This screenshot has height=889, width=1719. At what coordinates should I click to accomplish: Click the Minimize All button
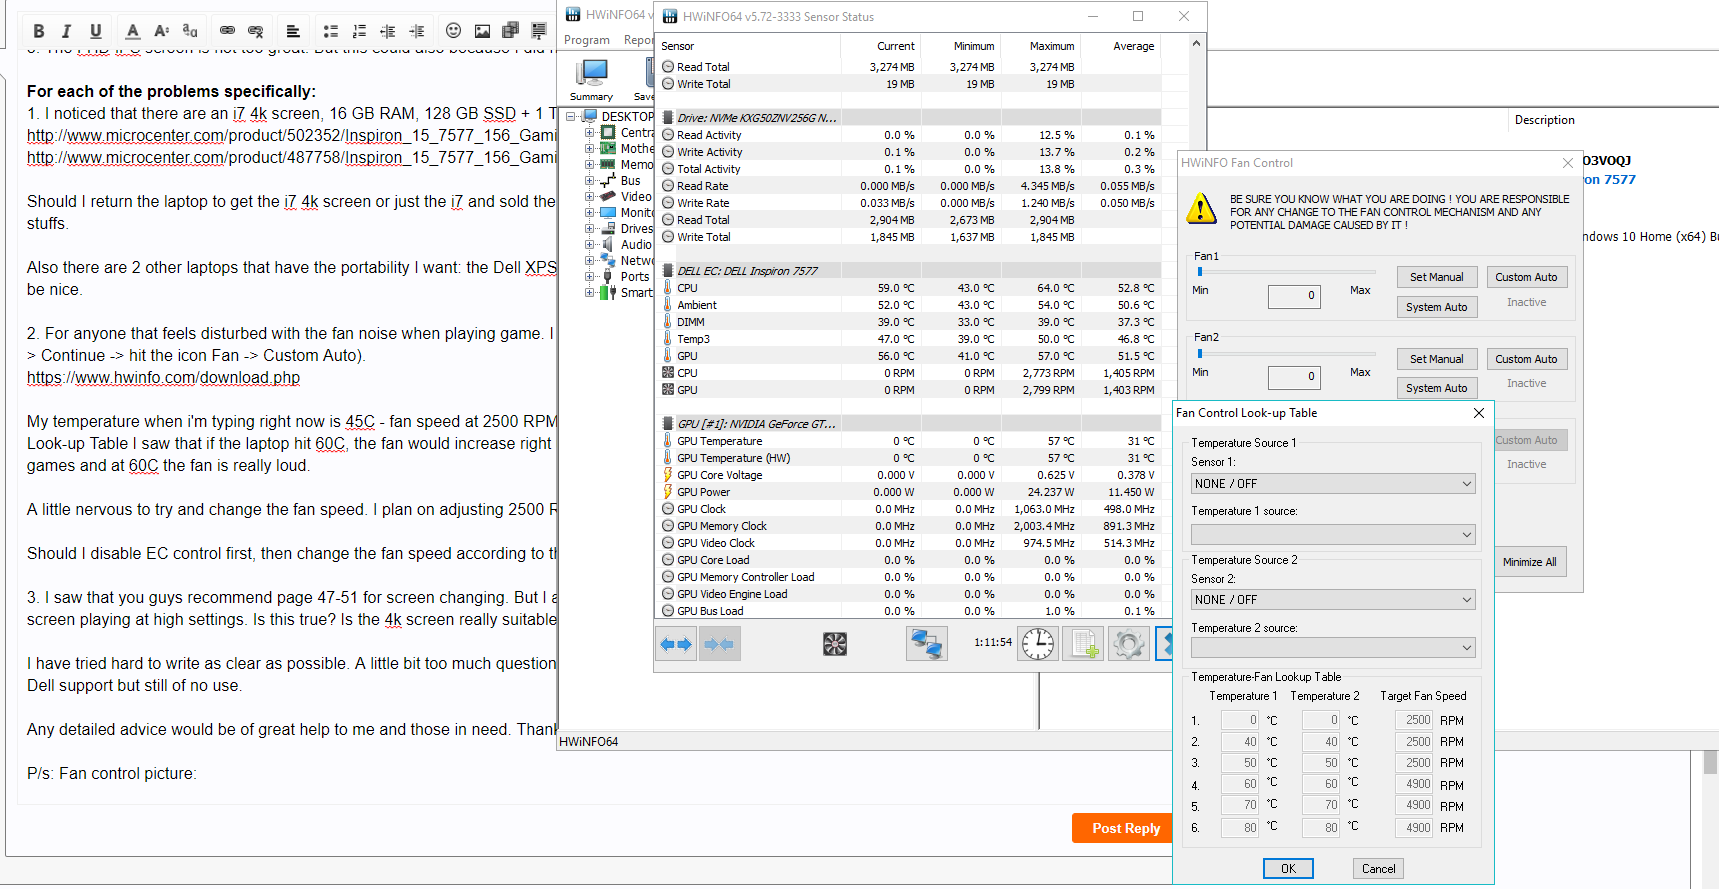tap(1529, 562)
